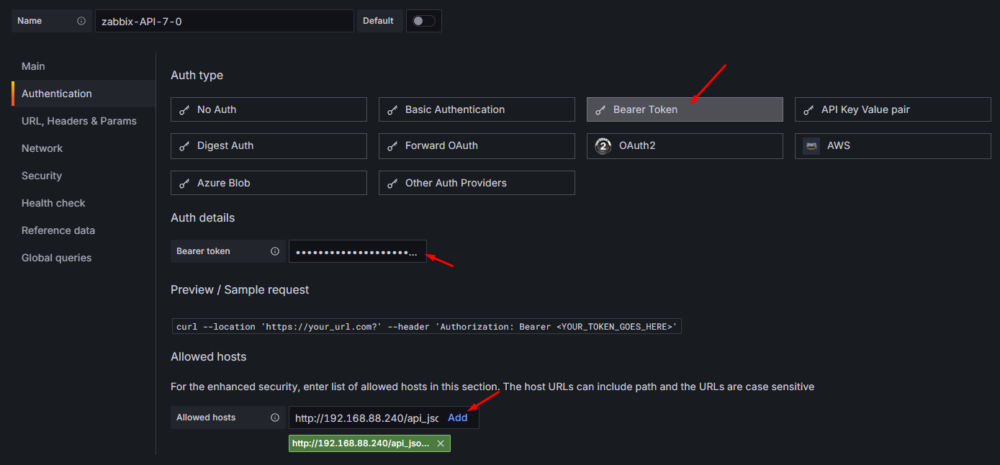Screen dimensions: 1000x465
Task: Select the Bearer Token auth type
Action: click(684, 109)
